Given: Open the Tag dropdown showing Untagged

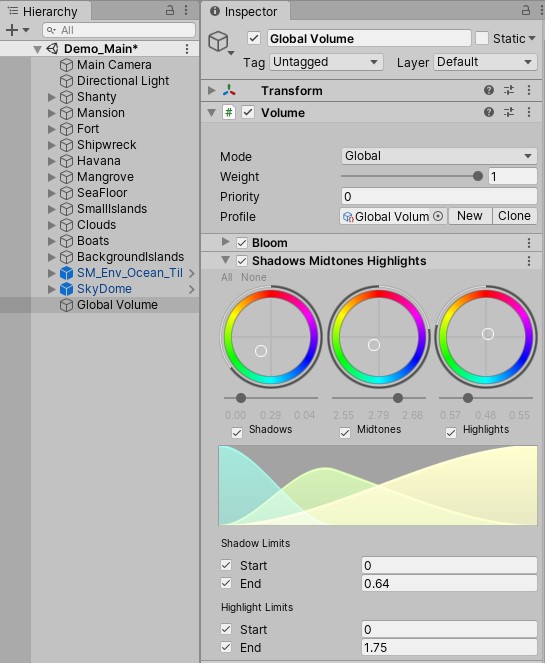Looking at the screenshot, I should coord(326,62).
